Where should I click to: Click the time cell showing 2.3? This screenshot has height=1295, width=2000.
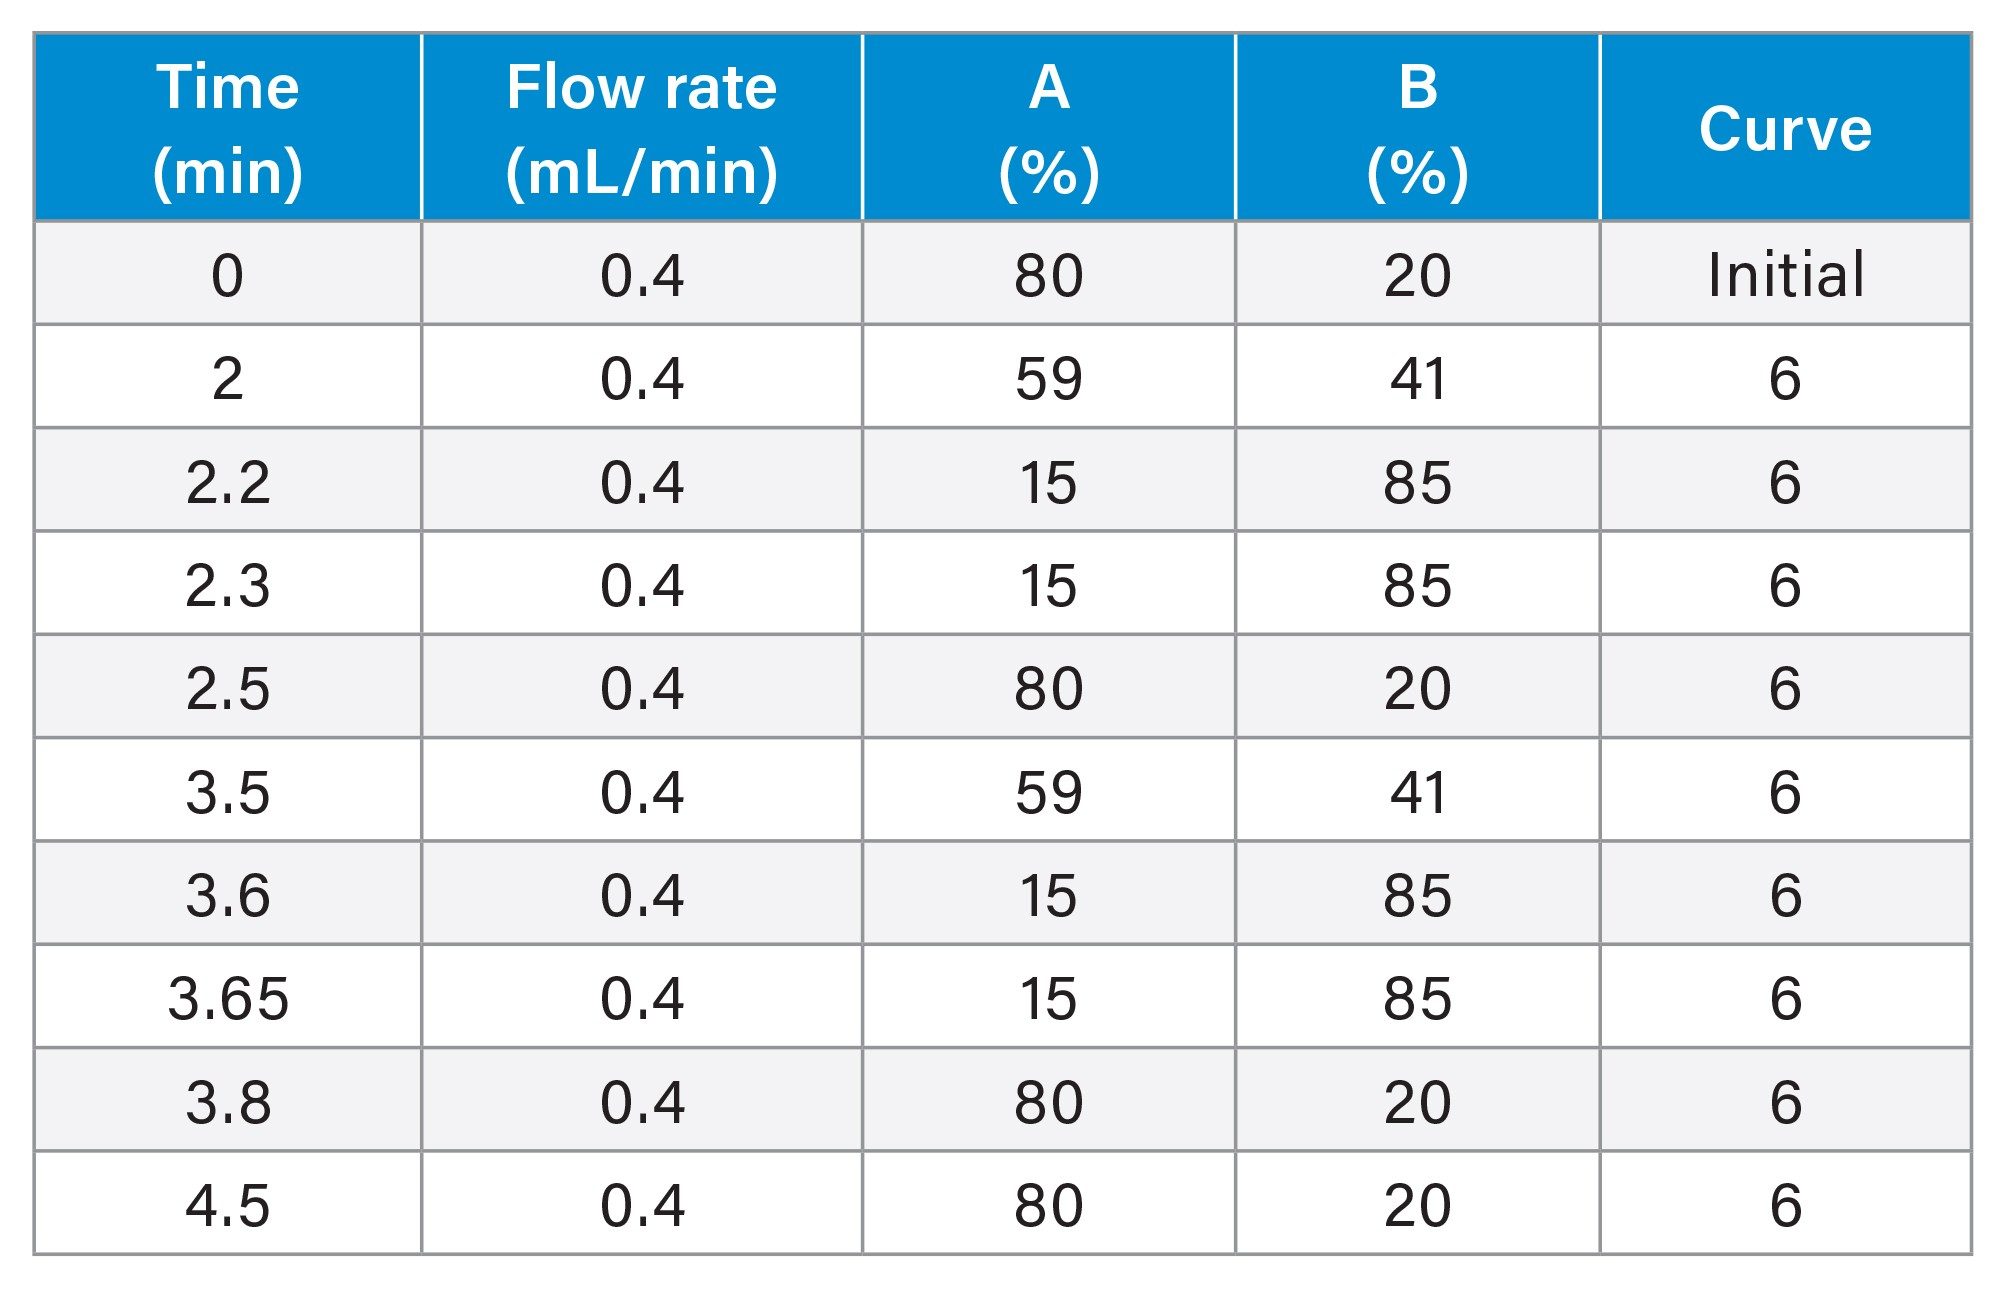click(228, 583)
